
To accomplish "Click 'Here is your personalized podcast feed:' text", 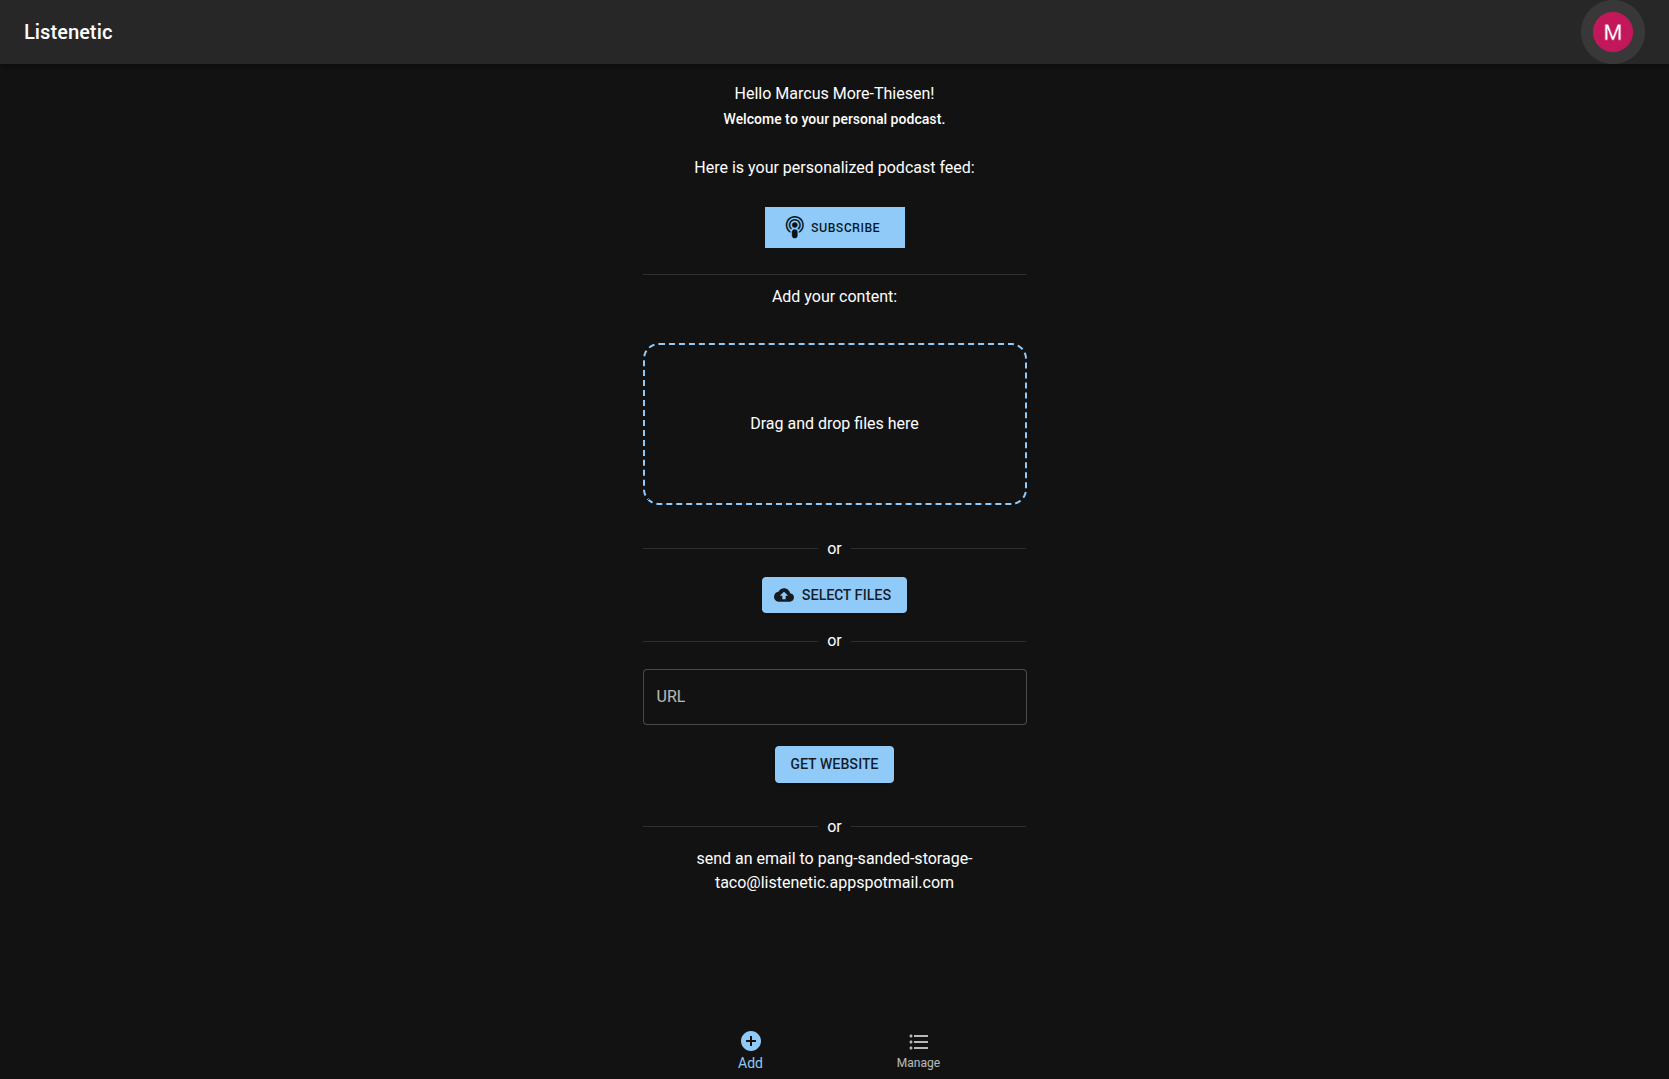I will pyautogui.click(x=834, y=167).
